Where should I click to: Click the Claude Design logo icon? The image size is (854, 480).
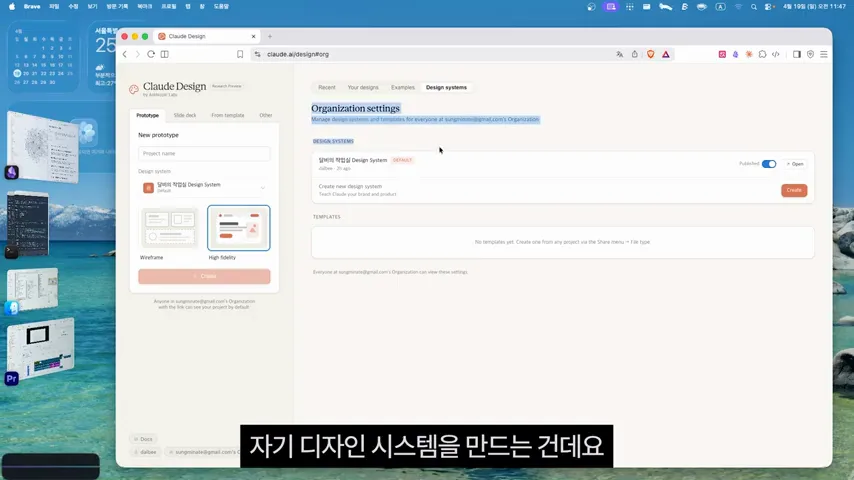(134, 89)
